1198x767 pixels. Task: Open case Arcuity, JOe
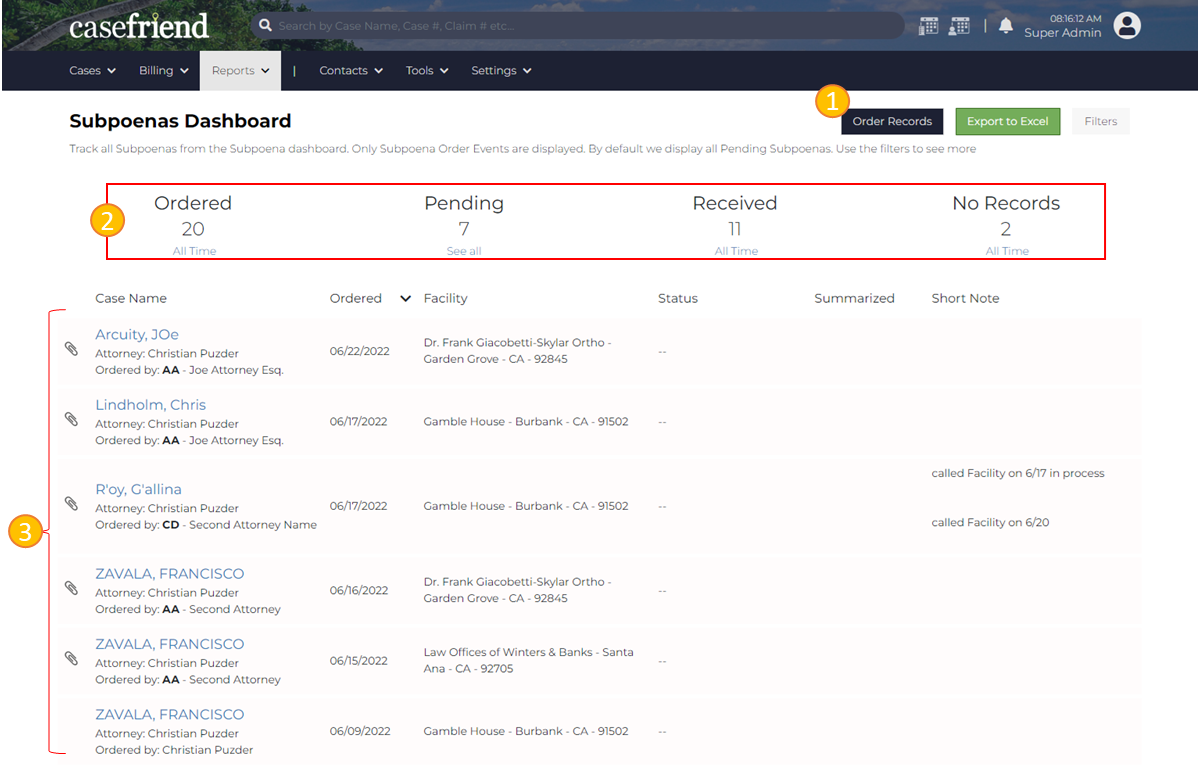(137, 335)
